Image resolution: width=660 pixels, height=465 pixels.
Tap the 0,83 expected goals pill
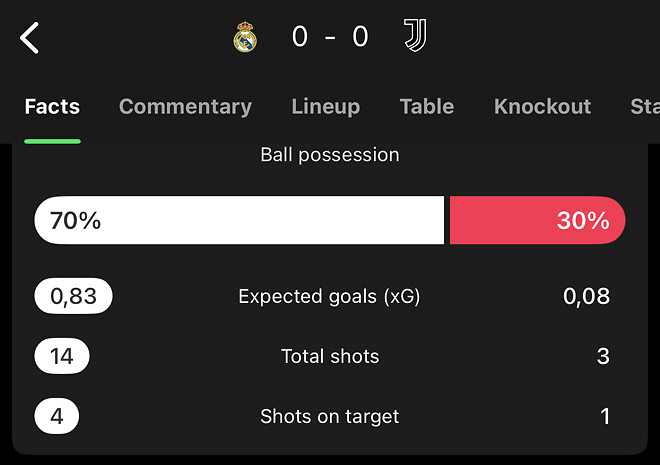(x=73, y=297)
